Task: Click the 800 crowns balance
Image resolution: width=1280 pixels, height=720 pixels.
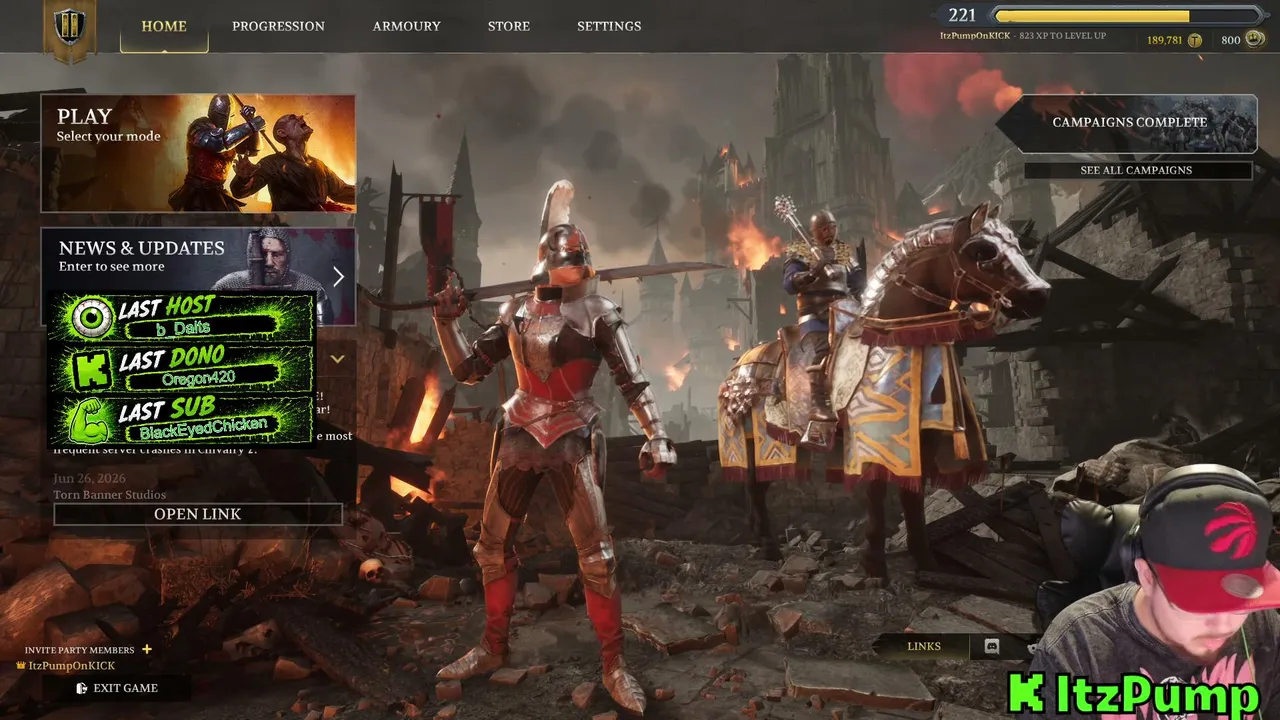Action: [x=1230, y=40]
